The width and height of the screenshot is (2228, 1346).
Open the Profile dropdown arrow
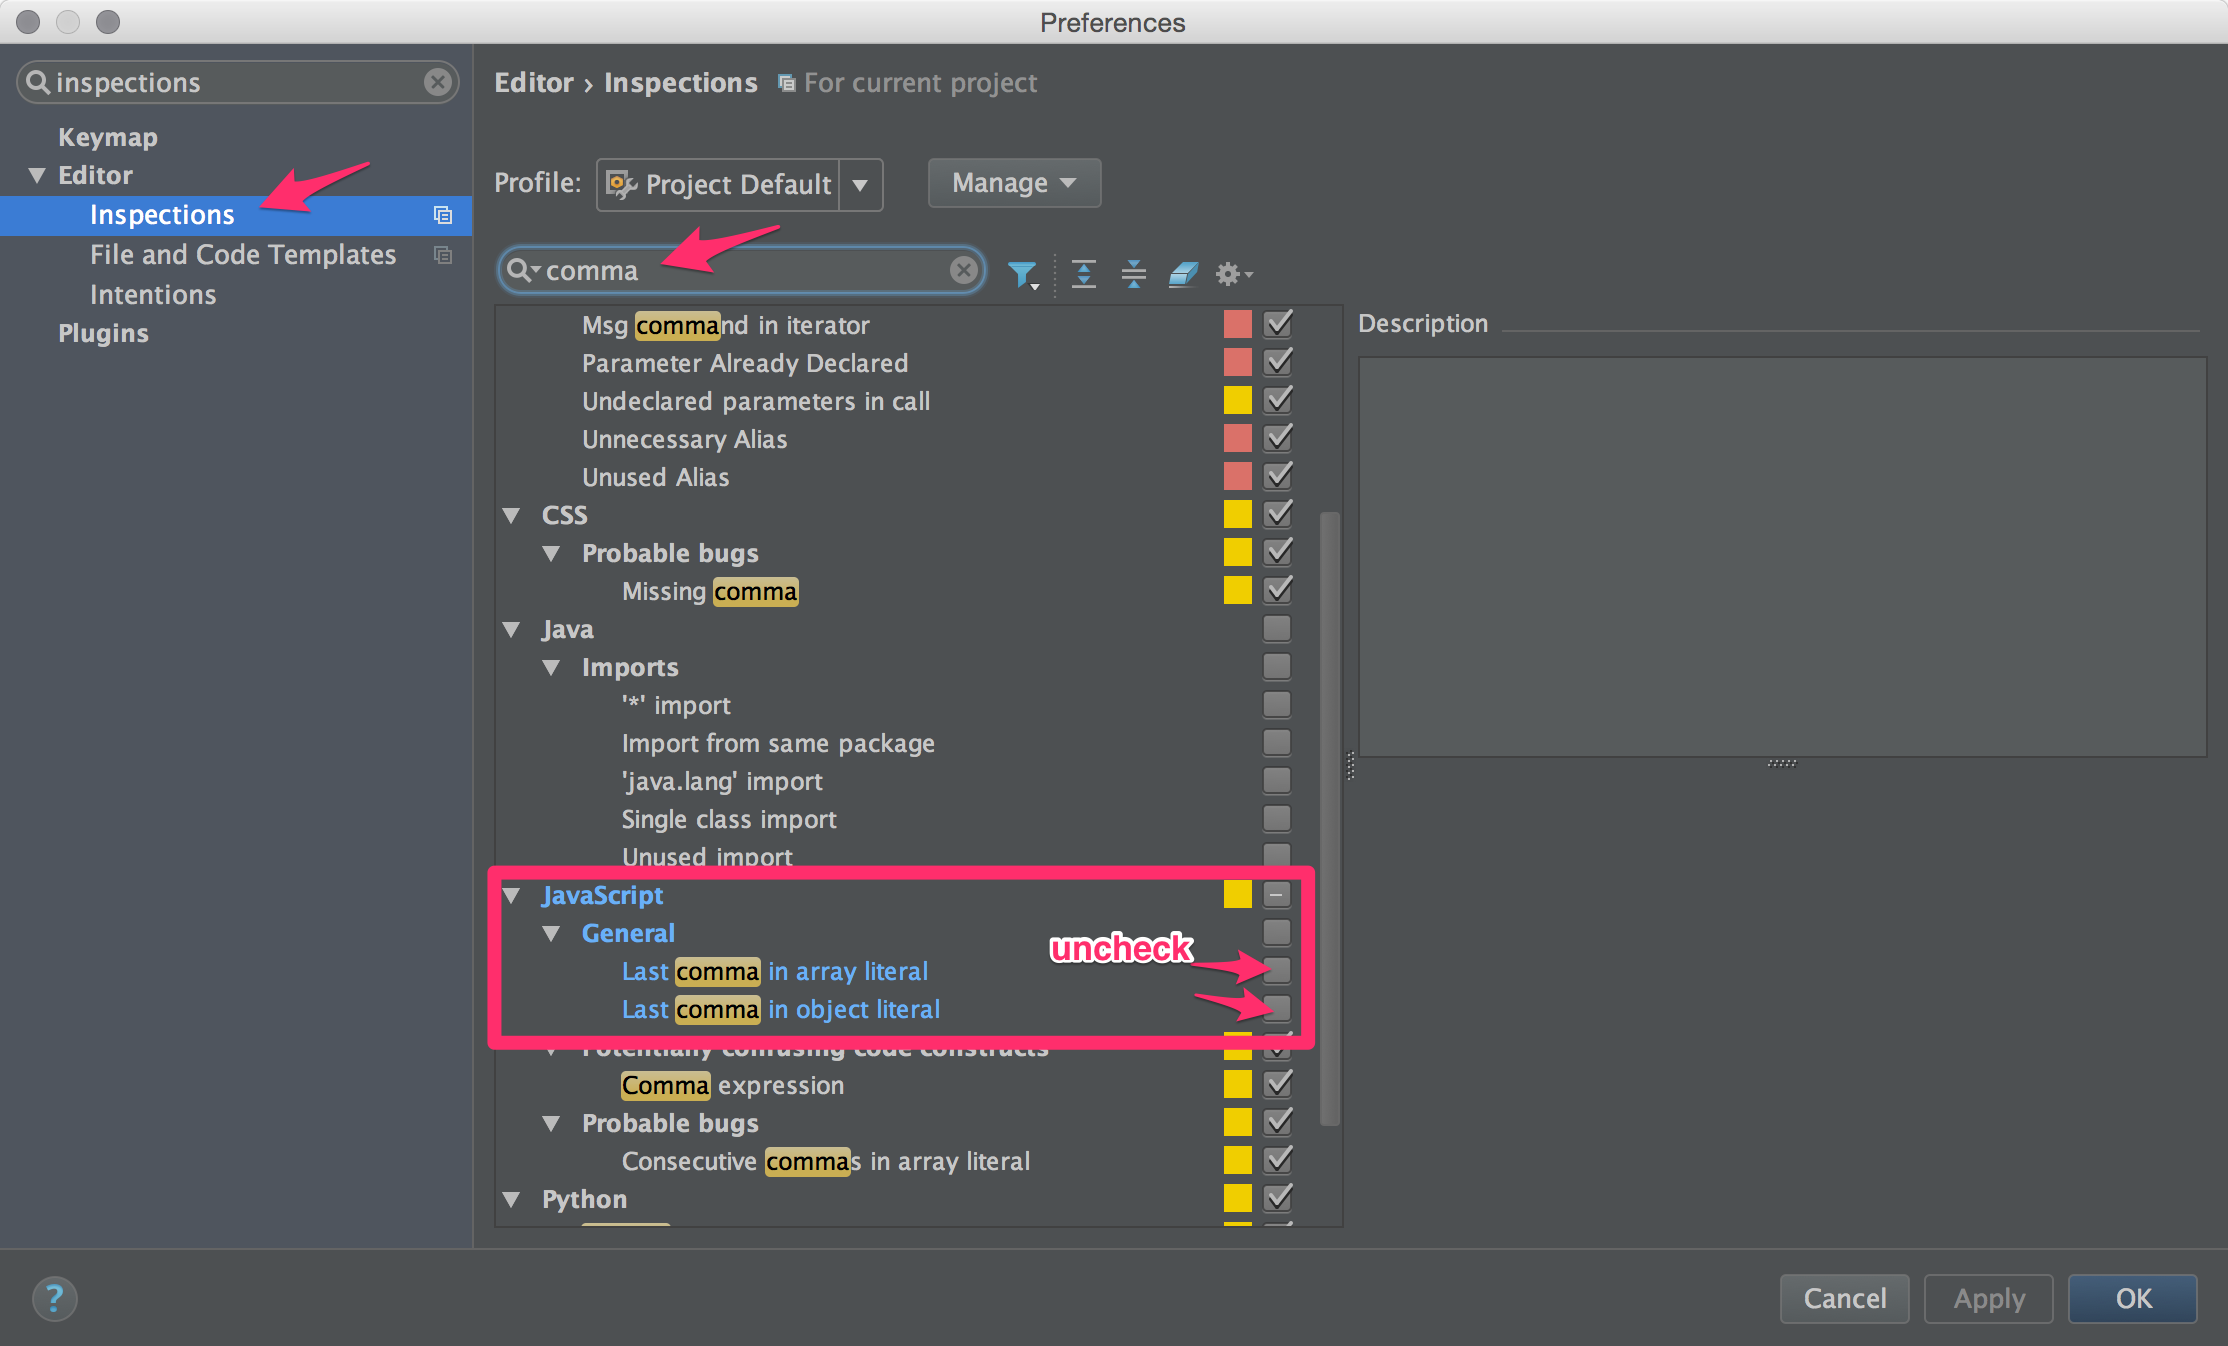coord(860,185)
